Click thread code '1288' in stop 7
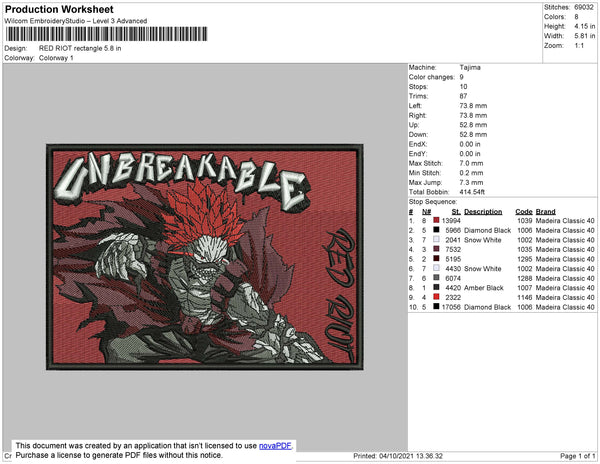The height and width of the screenshot is (464, 600). point(525,278)
